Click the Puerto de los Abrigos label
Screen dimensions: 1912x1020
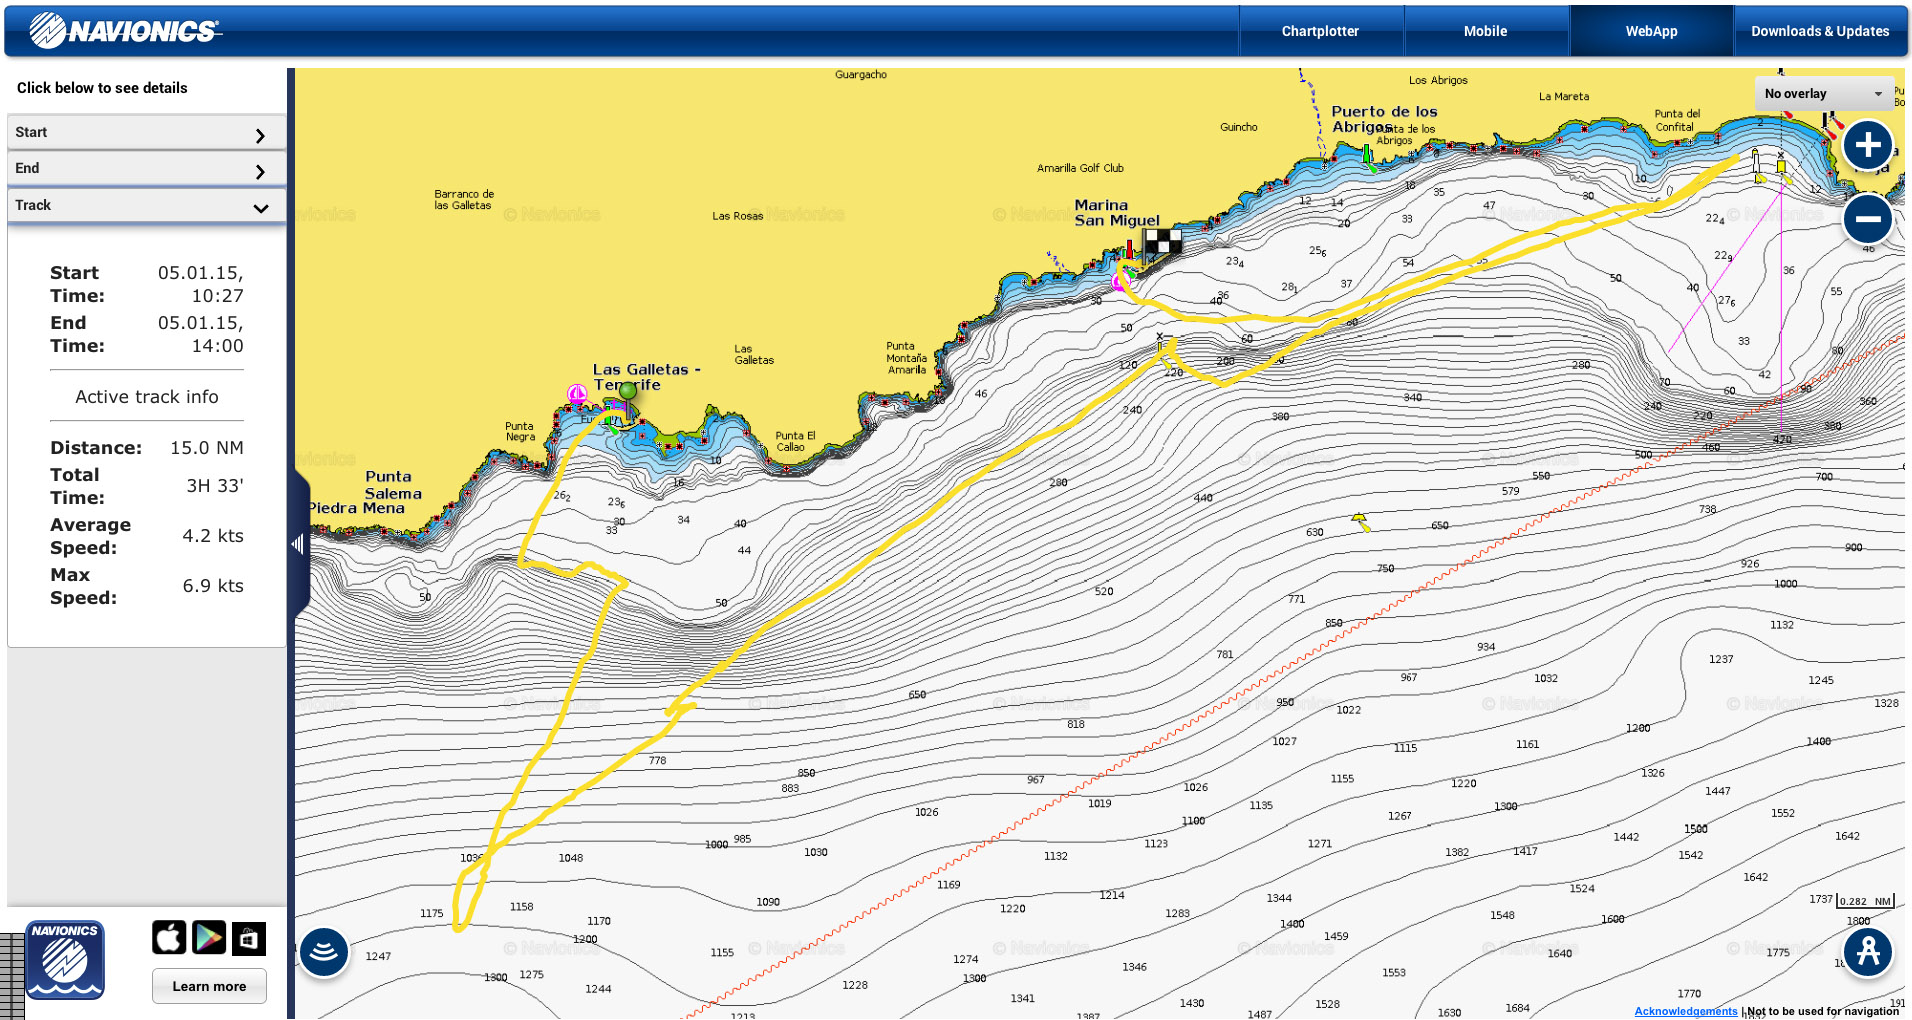click(x=1384, y=119)
